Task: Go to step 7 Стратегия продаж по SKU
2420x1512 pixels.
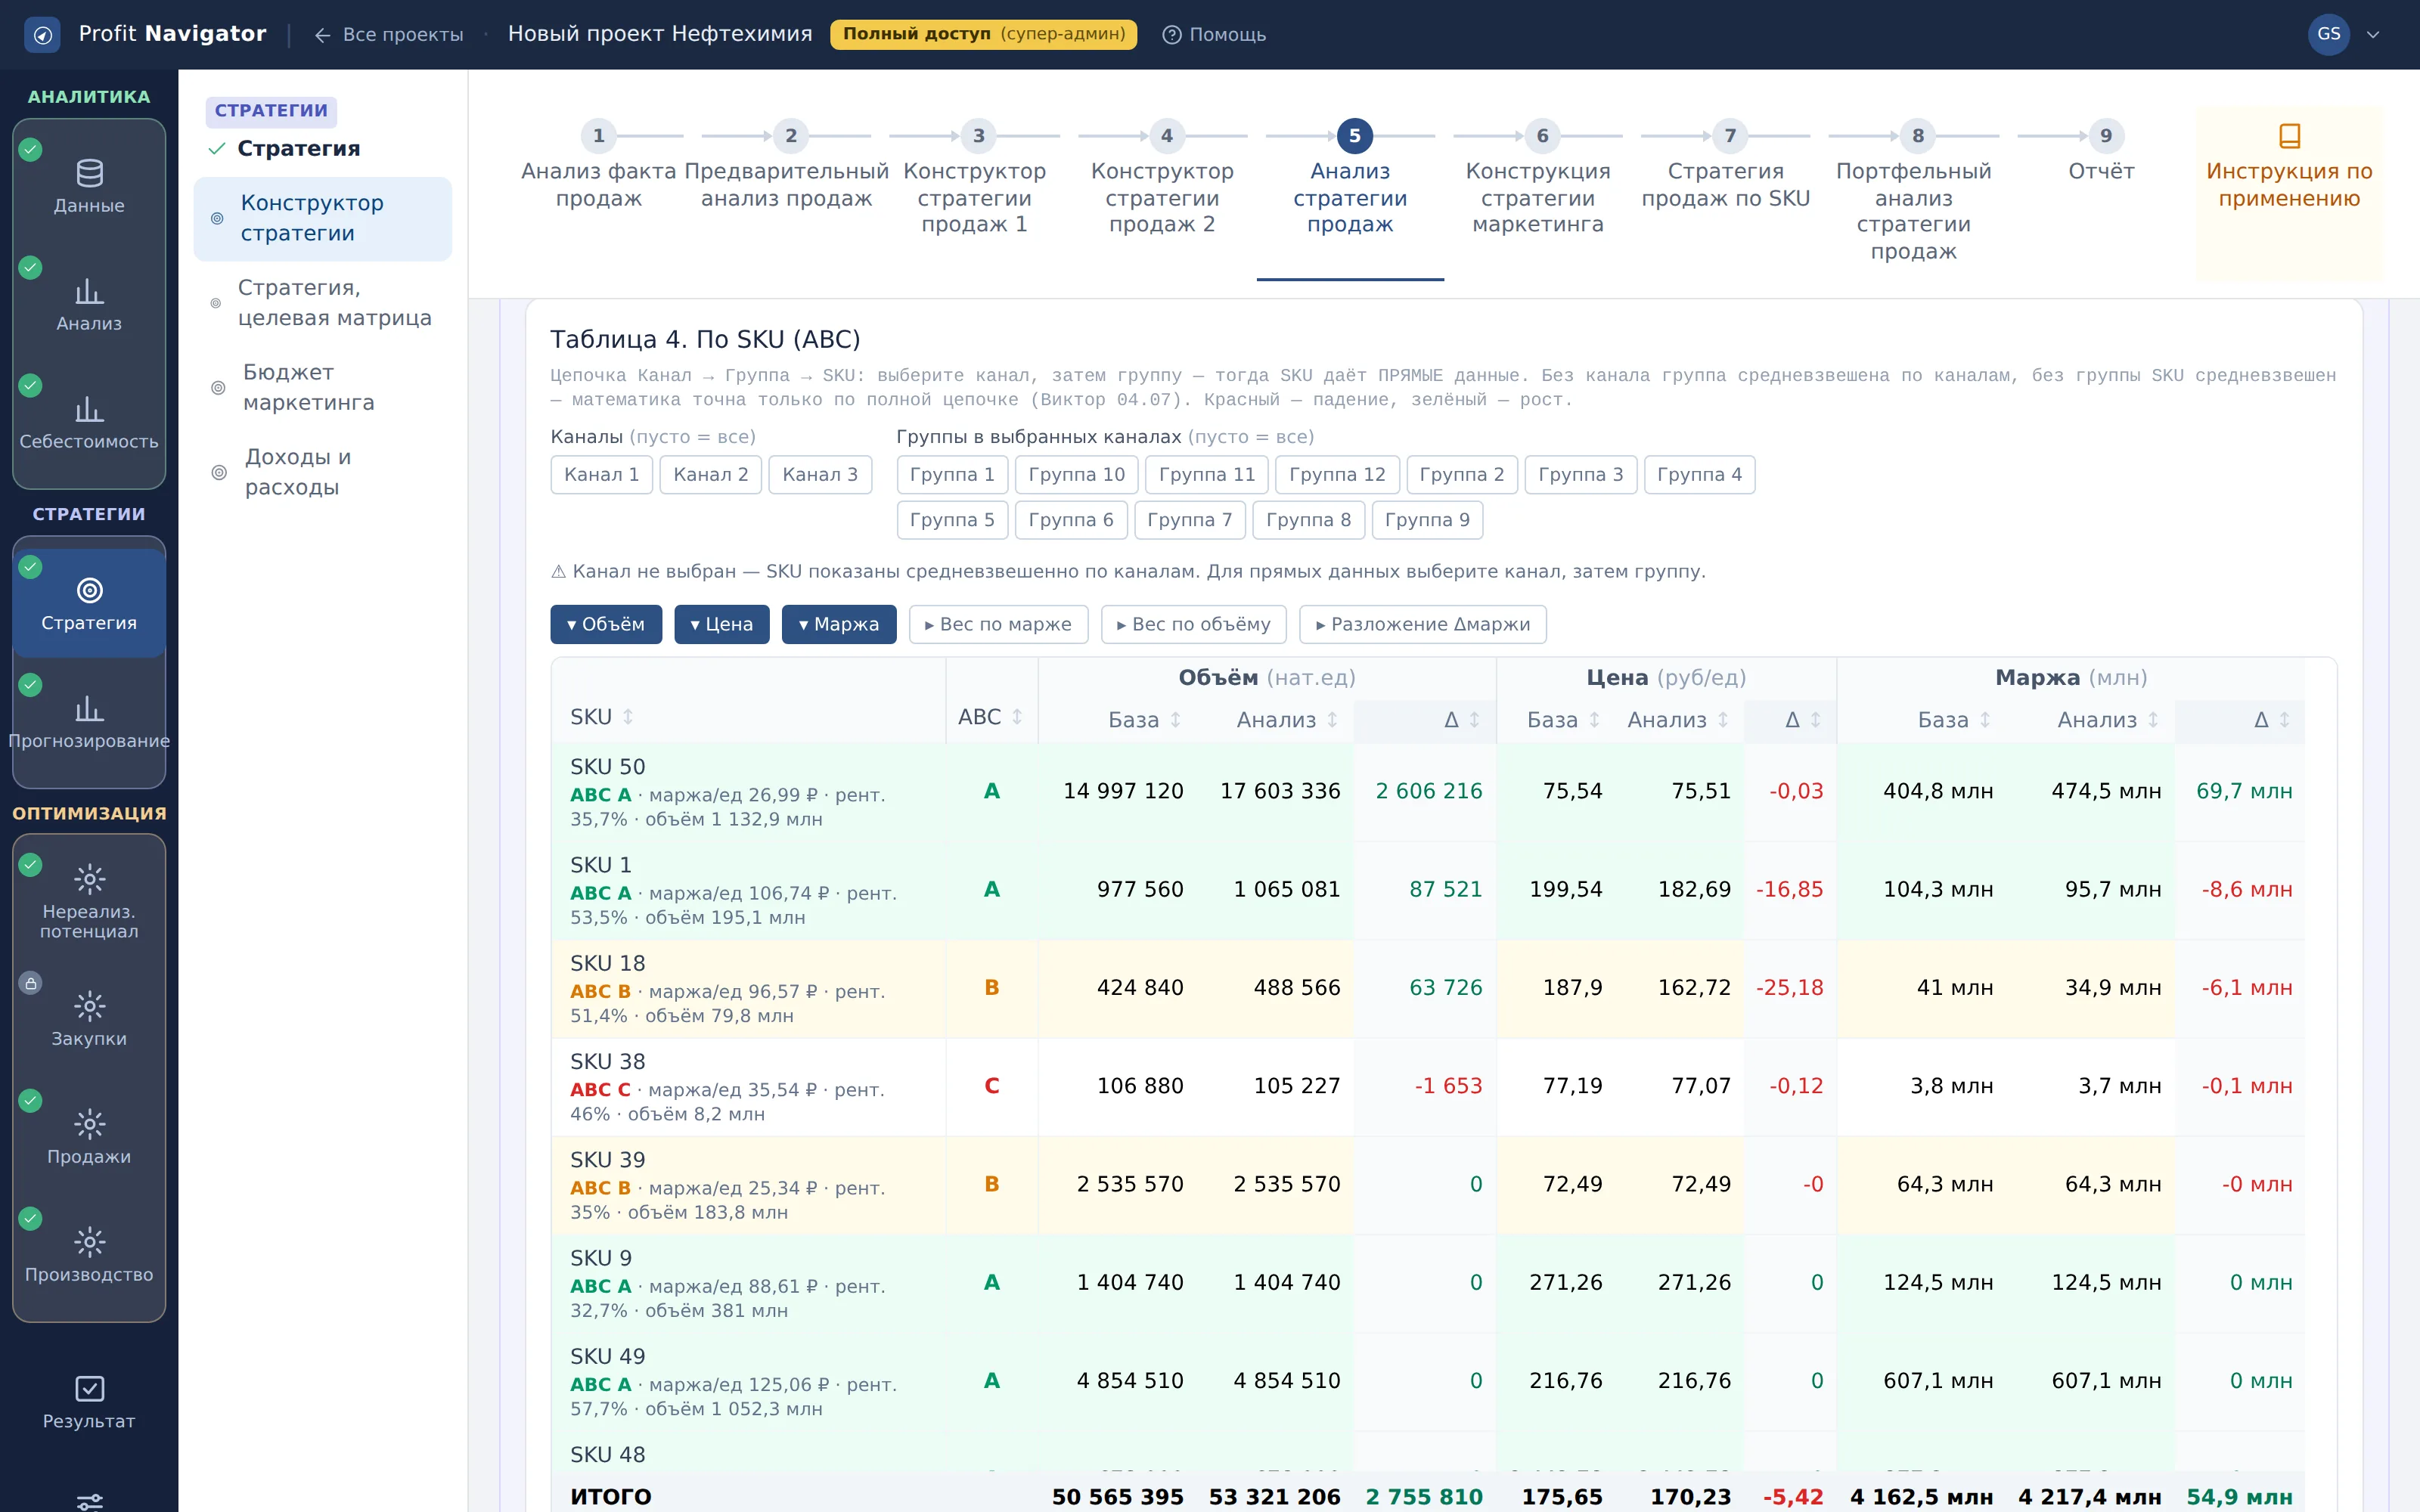Action: pos(1726,165)
